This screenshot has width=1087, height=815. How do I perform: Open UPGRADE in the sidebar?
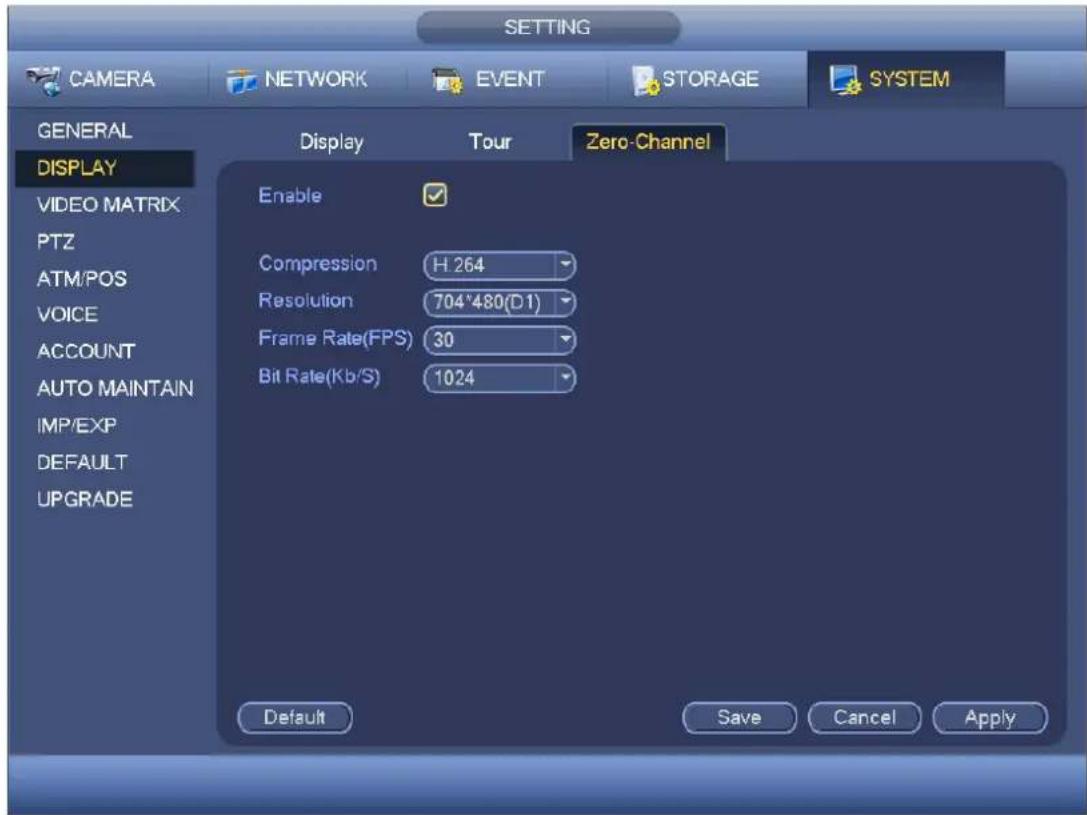[x=85, y=499]
